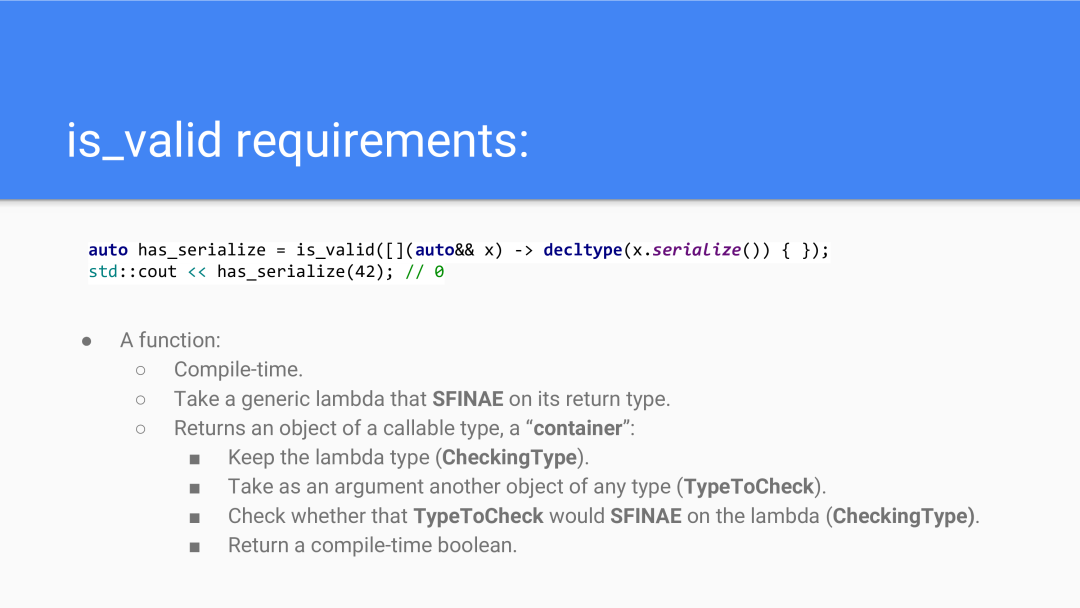Viewport: 1080px width, 608px height.
Task: Select the "Compile-time." sub-bullet
Action: 238,370
